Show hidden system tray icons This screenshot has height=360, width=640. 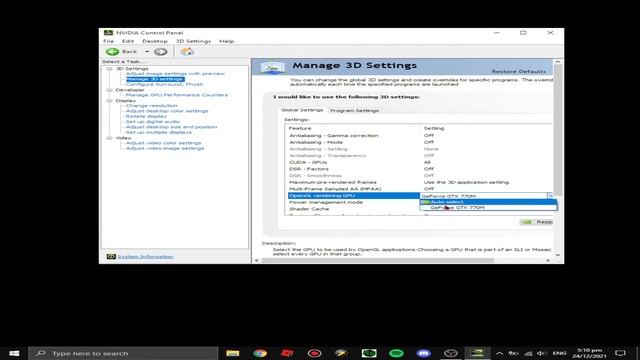pyautogui.click(x=499, y=353)
